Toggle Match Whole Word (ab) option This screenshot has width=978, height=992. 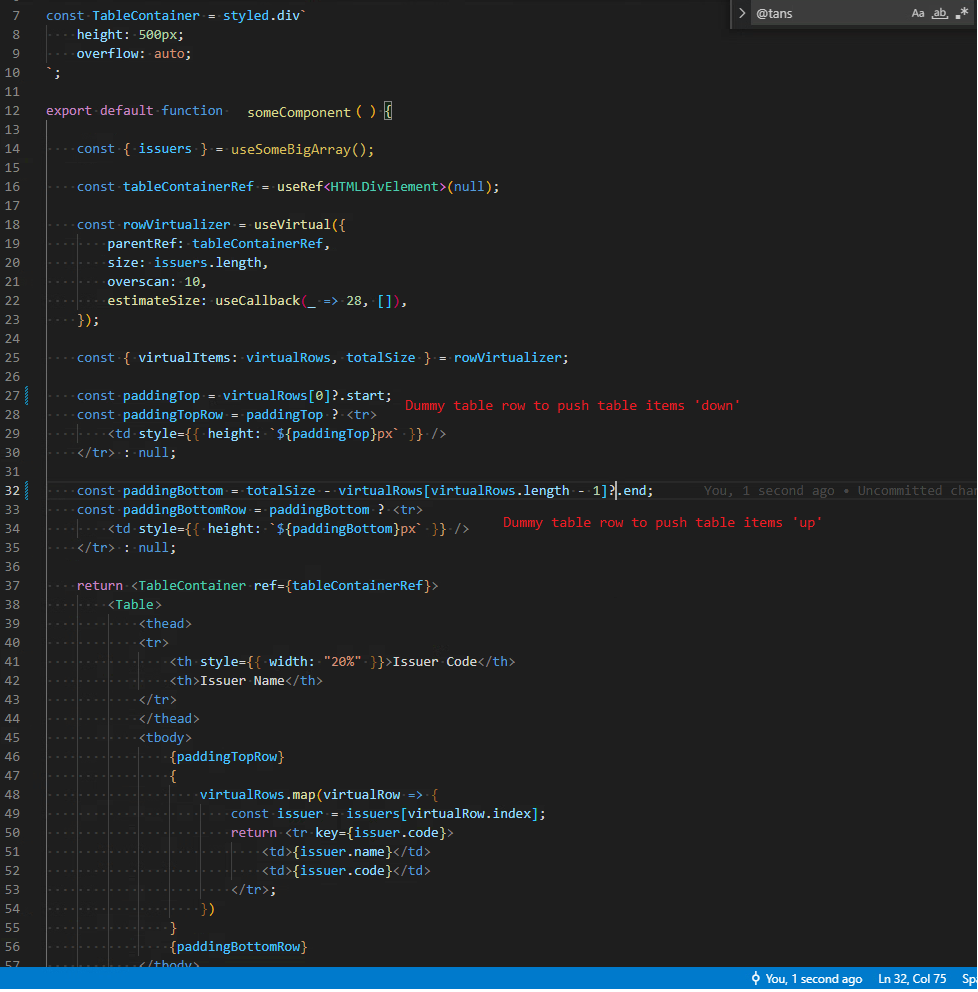click(940, 13)
